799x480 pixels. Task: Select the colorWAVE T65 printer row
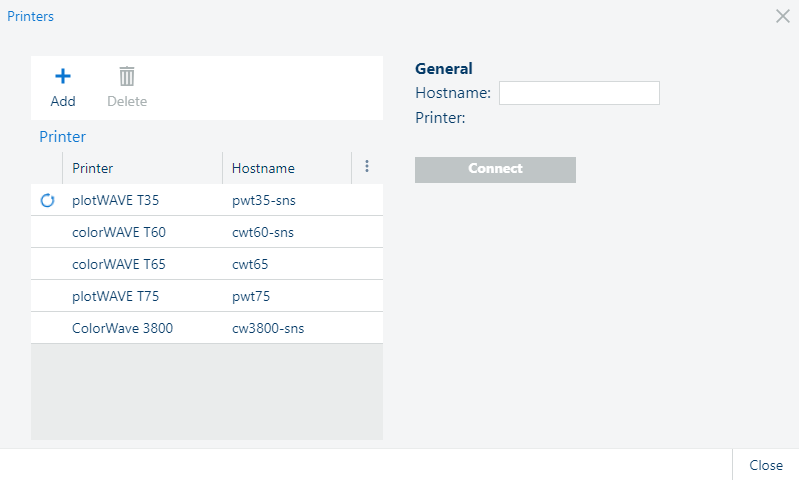click(x=207, y=264)
